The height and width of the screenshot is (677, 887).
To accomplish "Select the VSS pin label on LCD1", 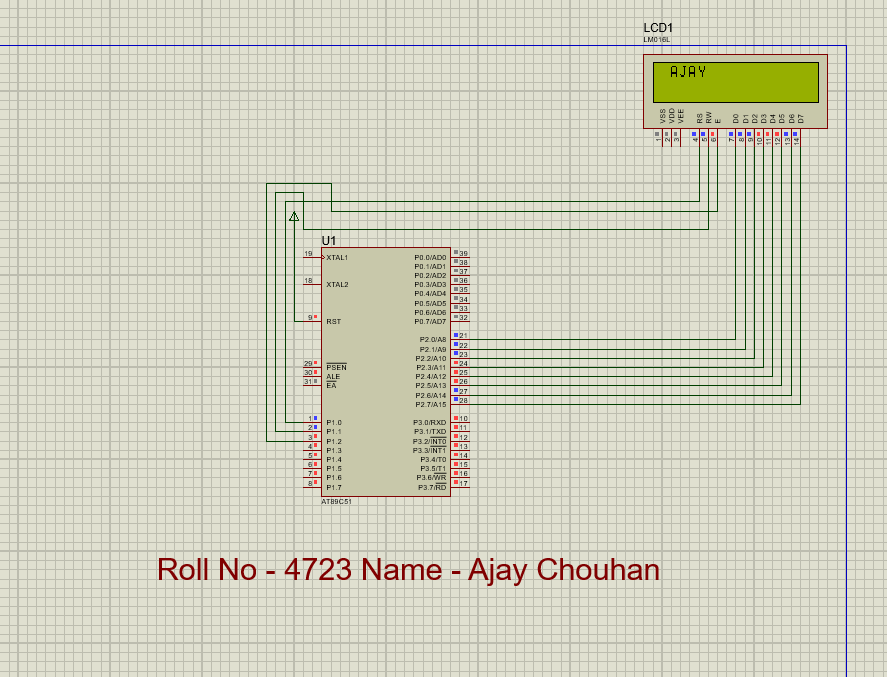I will coord(662,117).
